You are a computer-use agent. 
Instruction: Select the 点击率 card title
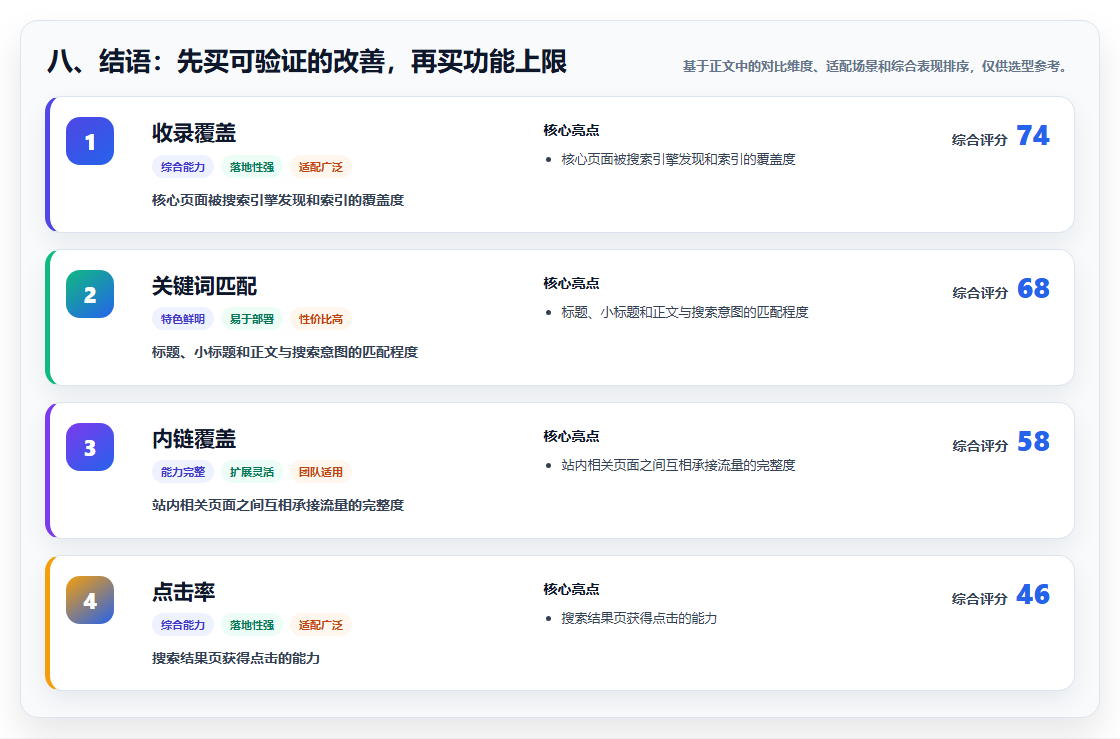184,591
